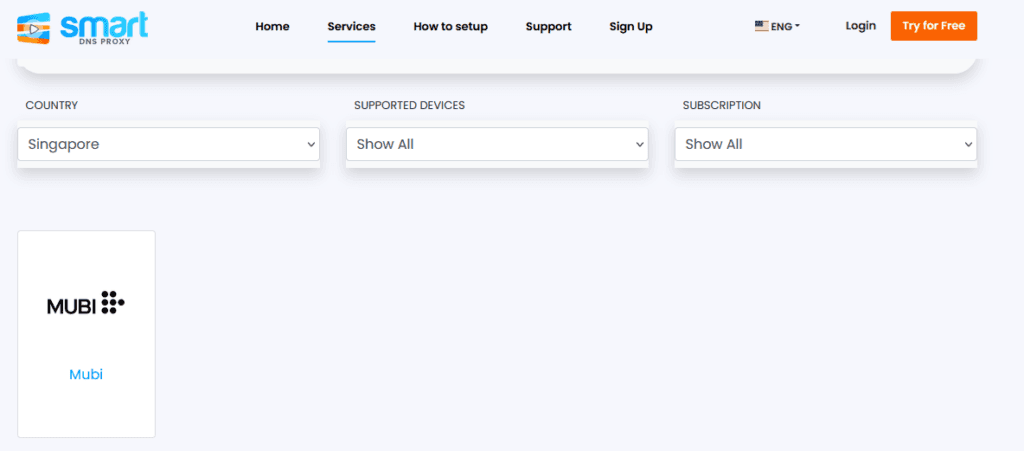This screenshot has height=451, width=1024.
Task: Go to the Services page
Action: pyautogui.click(x=351, y=27)
